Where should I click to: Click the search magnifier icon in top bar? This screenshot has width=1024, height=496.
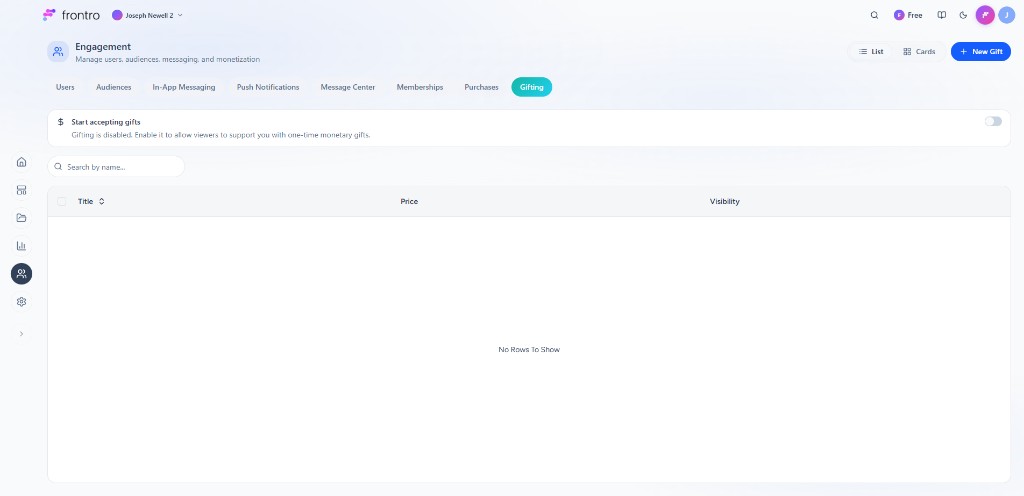(874, 15)
